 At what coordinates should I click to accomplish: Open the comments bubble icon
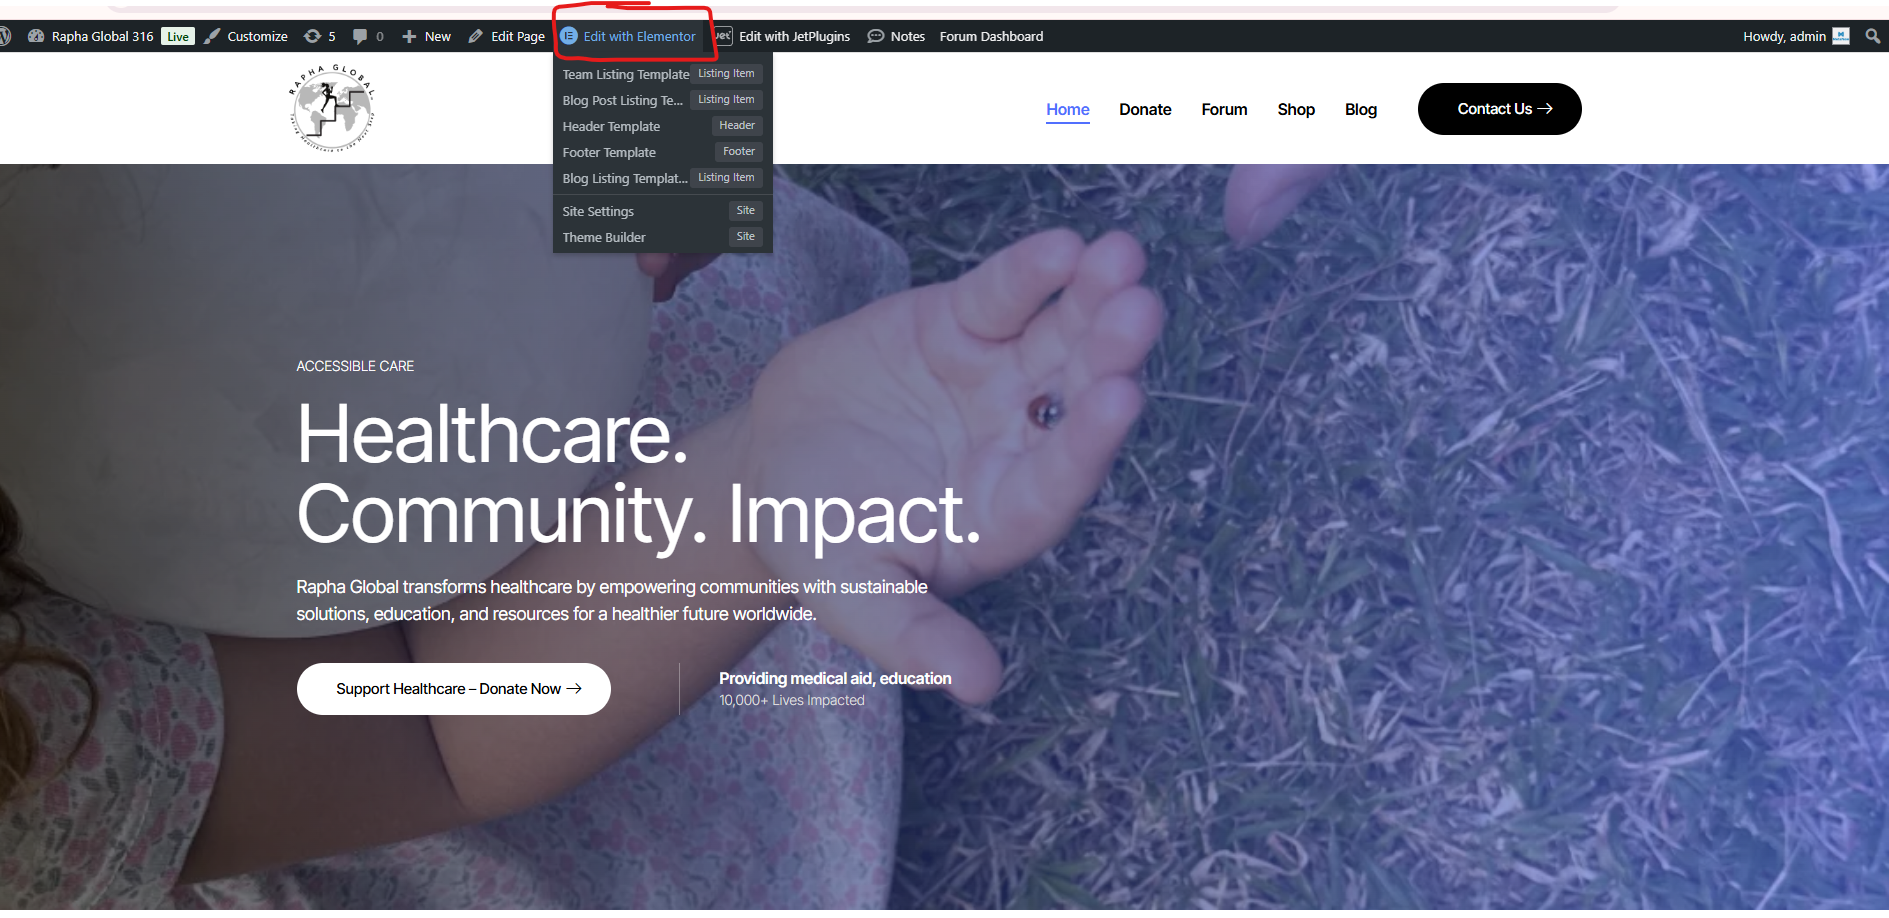tap(360, 36)
